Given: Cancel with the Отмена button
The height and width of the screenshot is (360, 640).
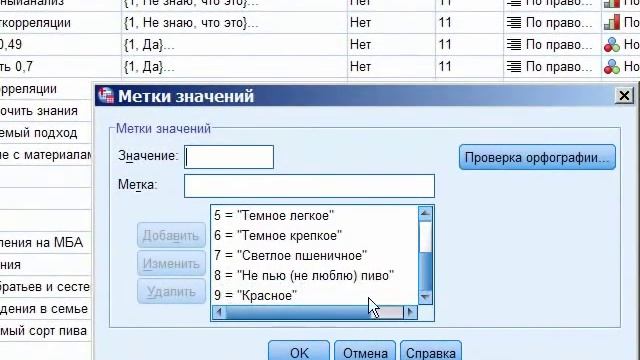Looking at the screenshot, I should point(365,352).
